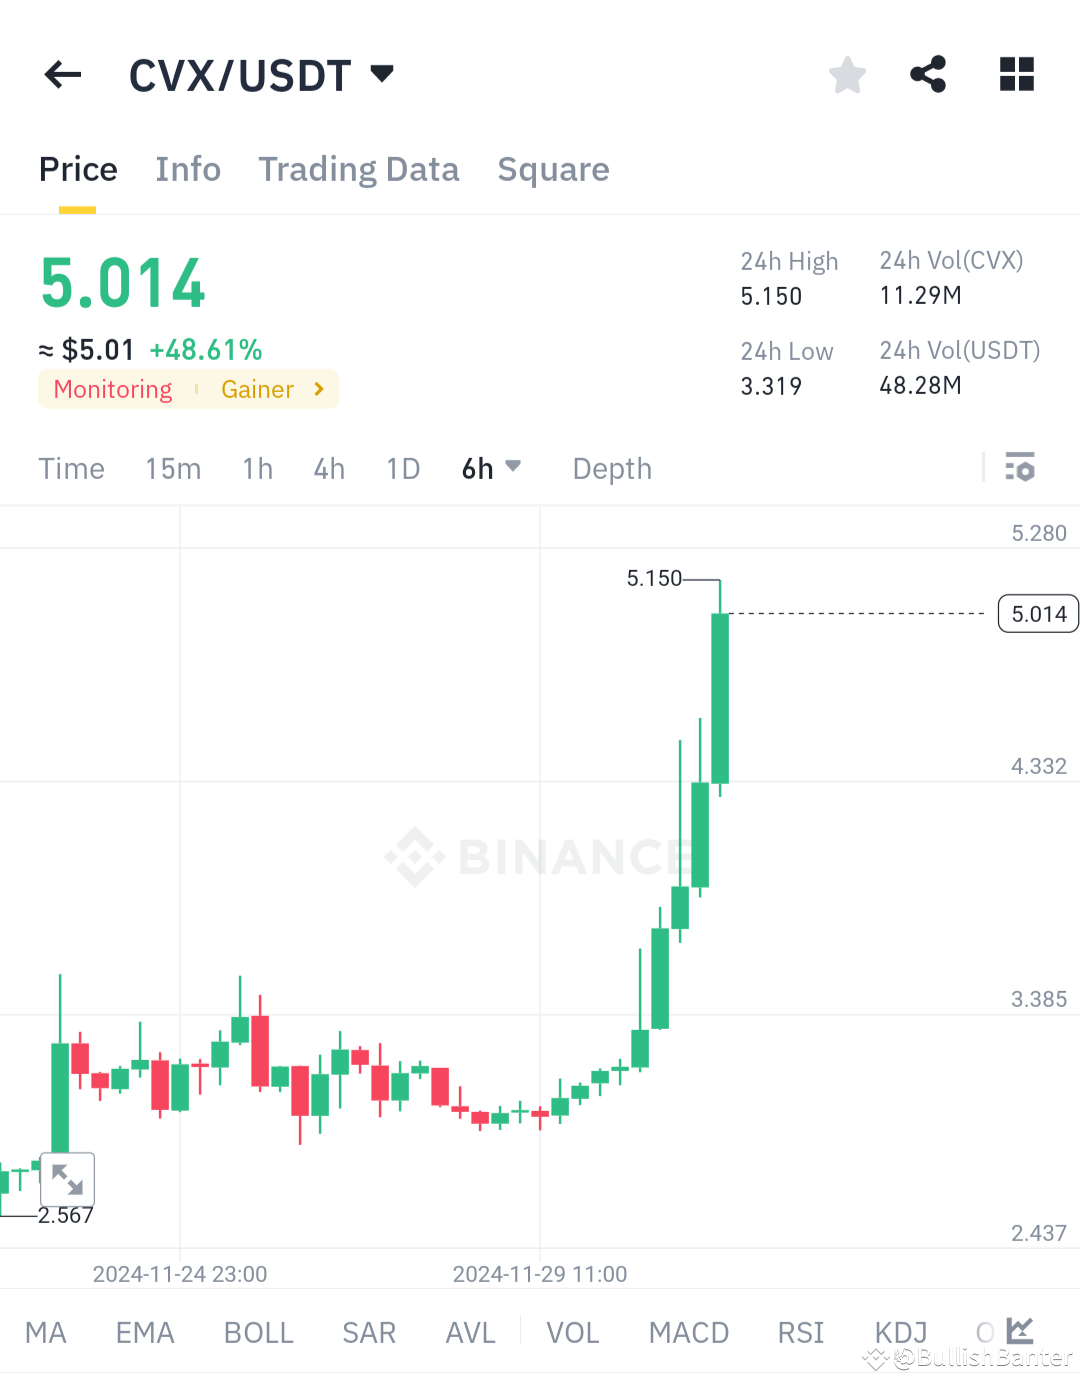Expand the Gainer tag chevron
Viewport: 1080px width, 1380px height.
click(318, 389)
